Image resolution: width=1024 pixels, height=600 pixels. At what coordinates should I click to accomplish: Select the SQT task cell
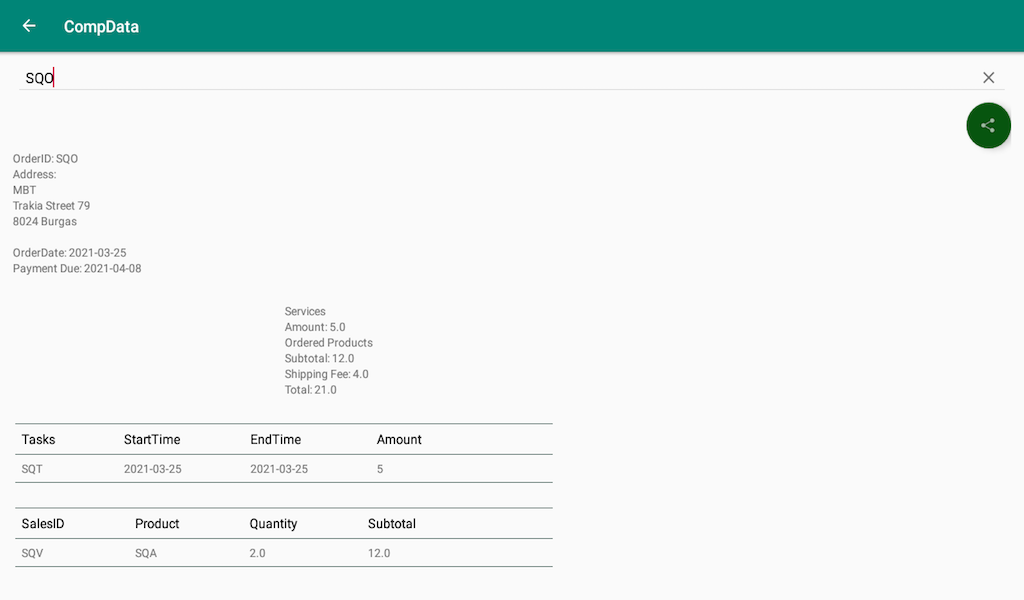(x=32, y=469)
